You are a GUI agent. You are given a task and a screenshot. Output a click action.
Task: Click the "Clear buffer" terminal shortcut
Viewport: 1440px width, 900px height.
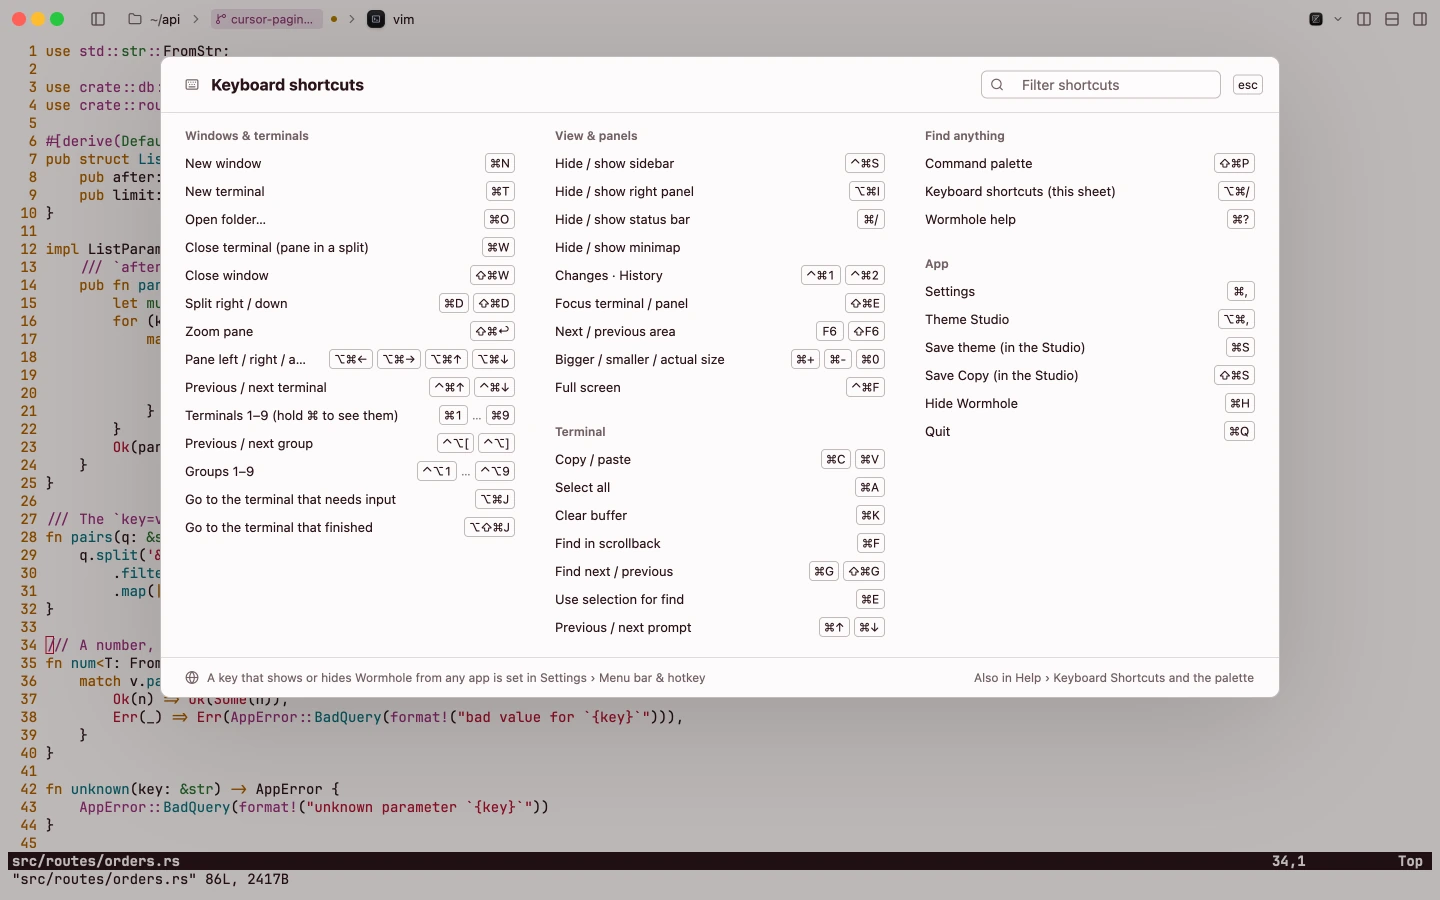(x=720, y=515)
